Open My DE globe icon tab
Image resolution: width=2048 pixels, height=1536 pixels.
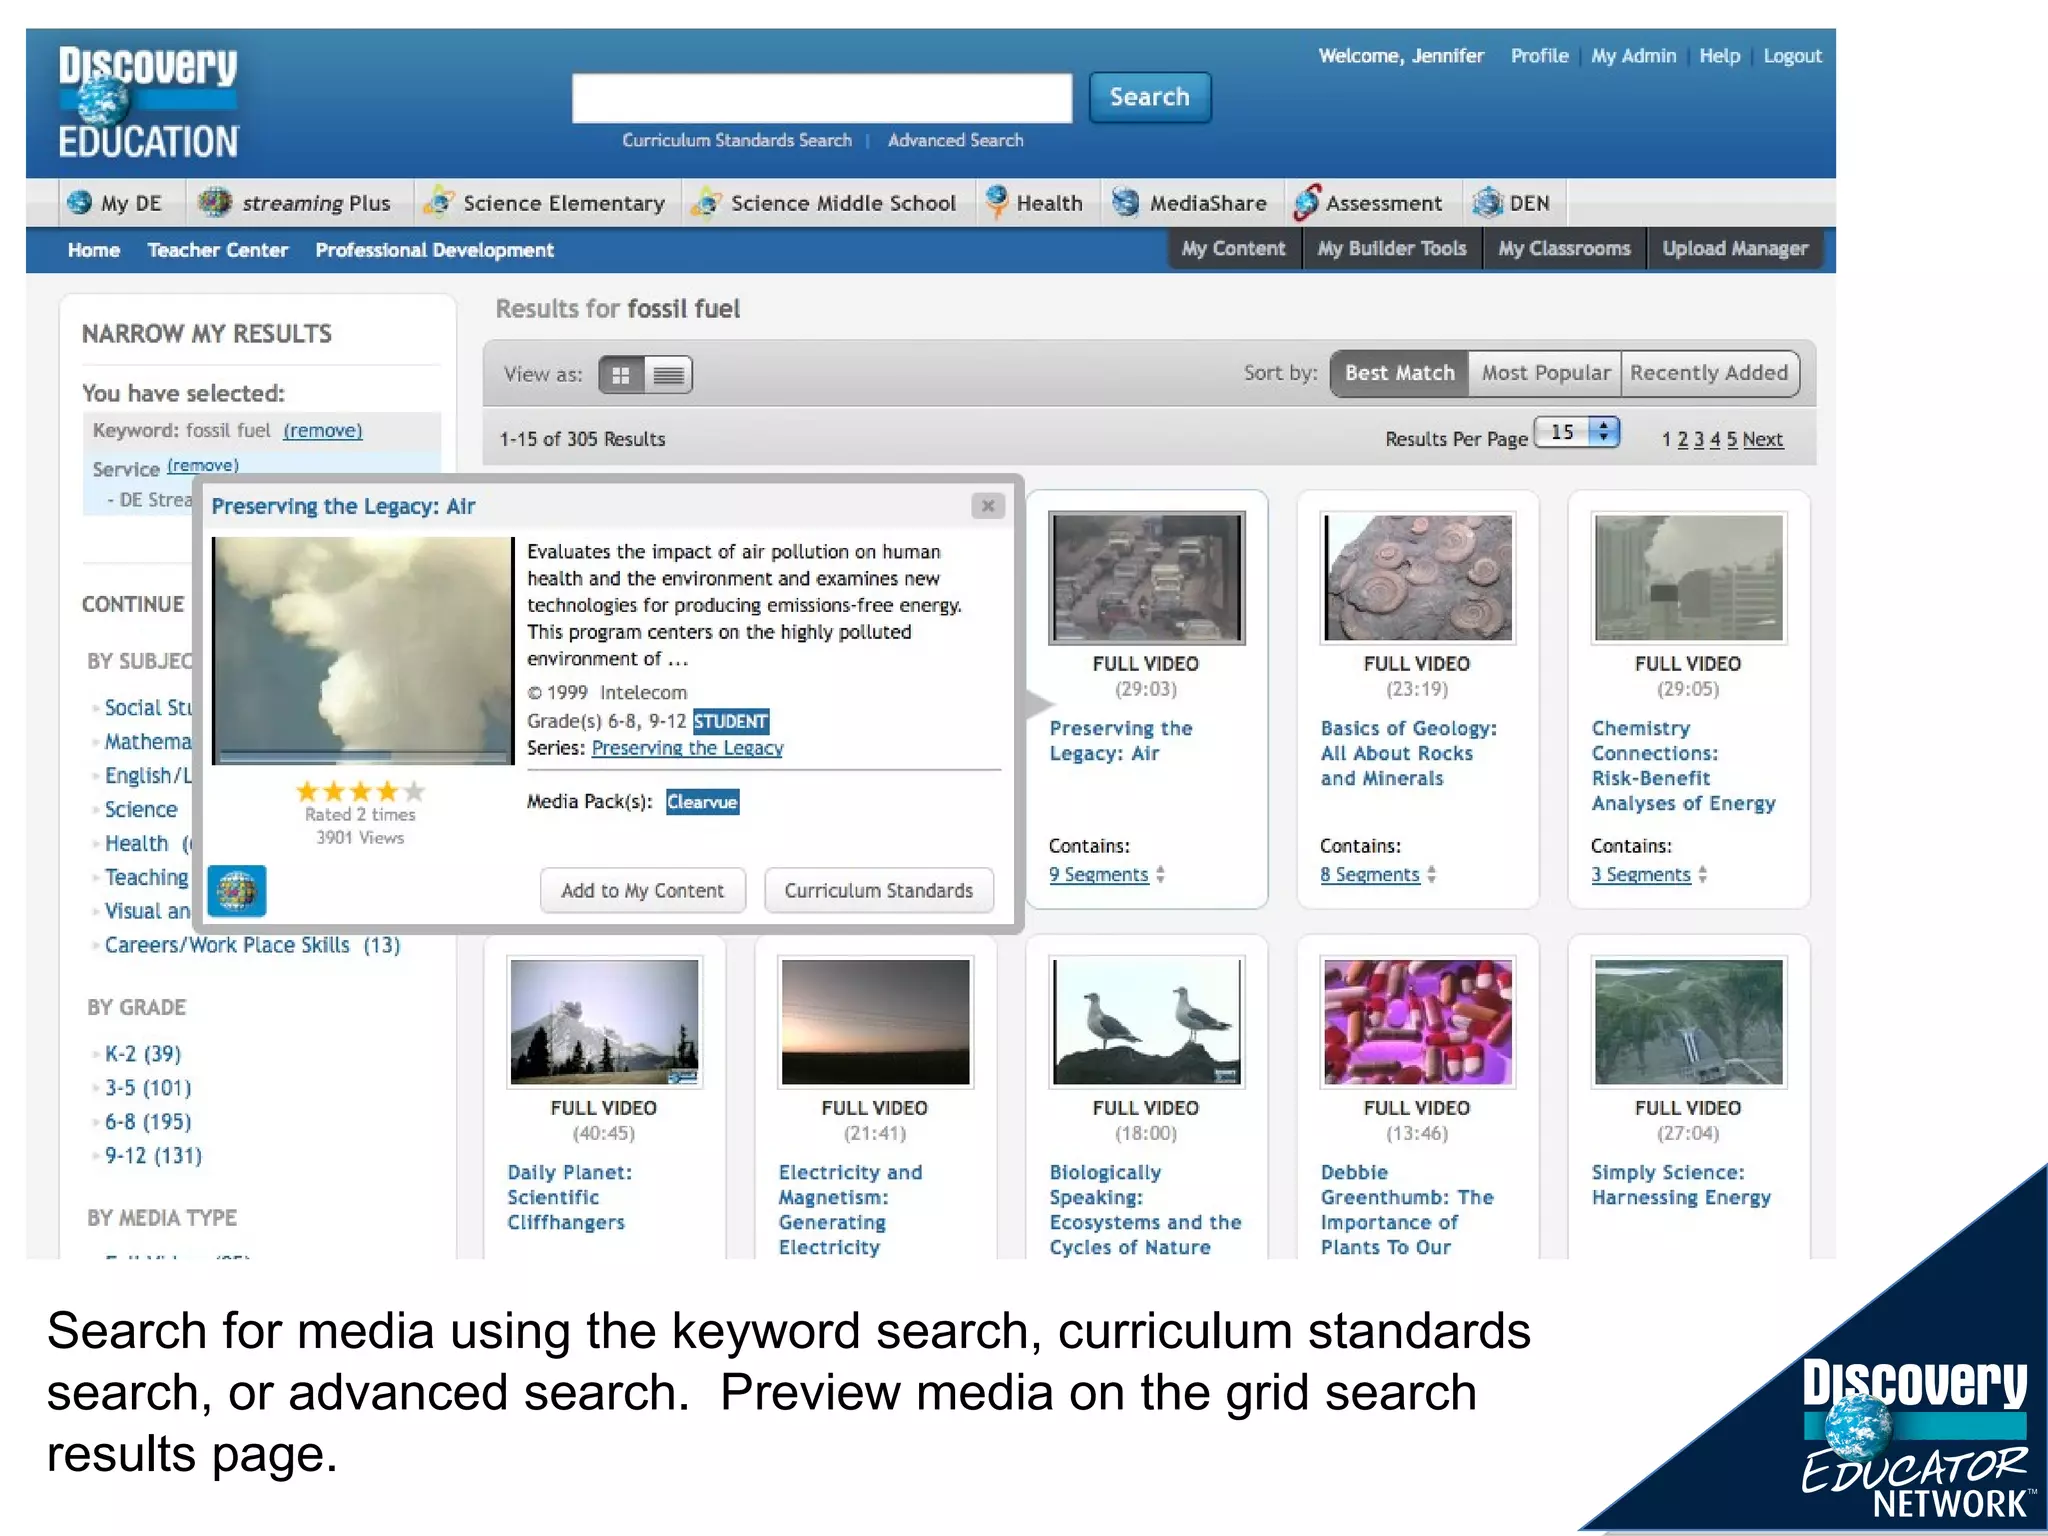(x=113, y=203)
